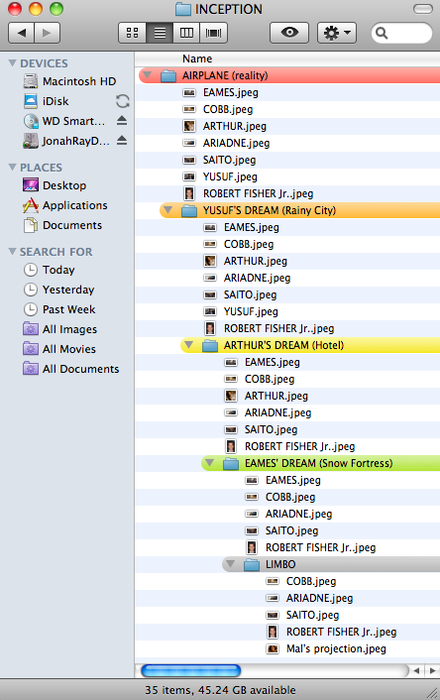Collapse the PLACES sidebar section

point(12,167)
